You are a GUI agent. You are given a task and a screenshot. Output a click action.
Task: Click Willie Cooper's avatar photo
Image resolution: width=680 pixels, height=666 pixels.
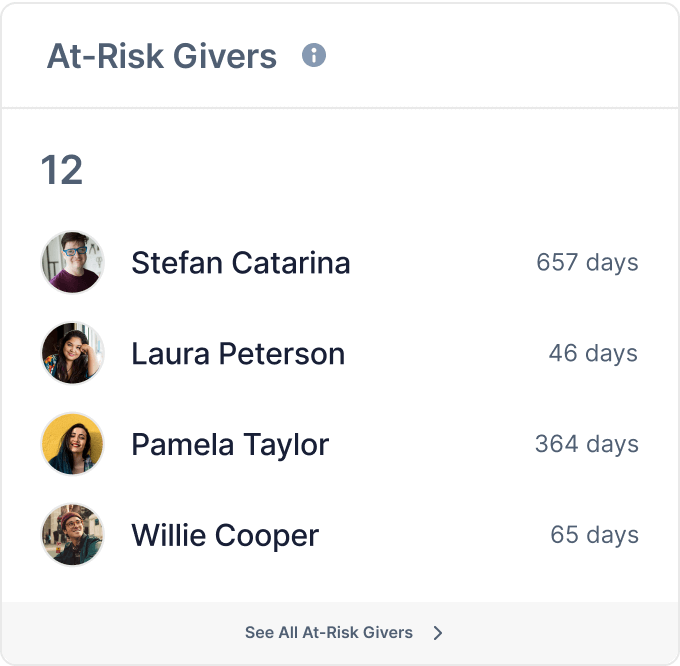[x=72, y=535]
